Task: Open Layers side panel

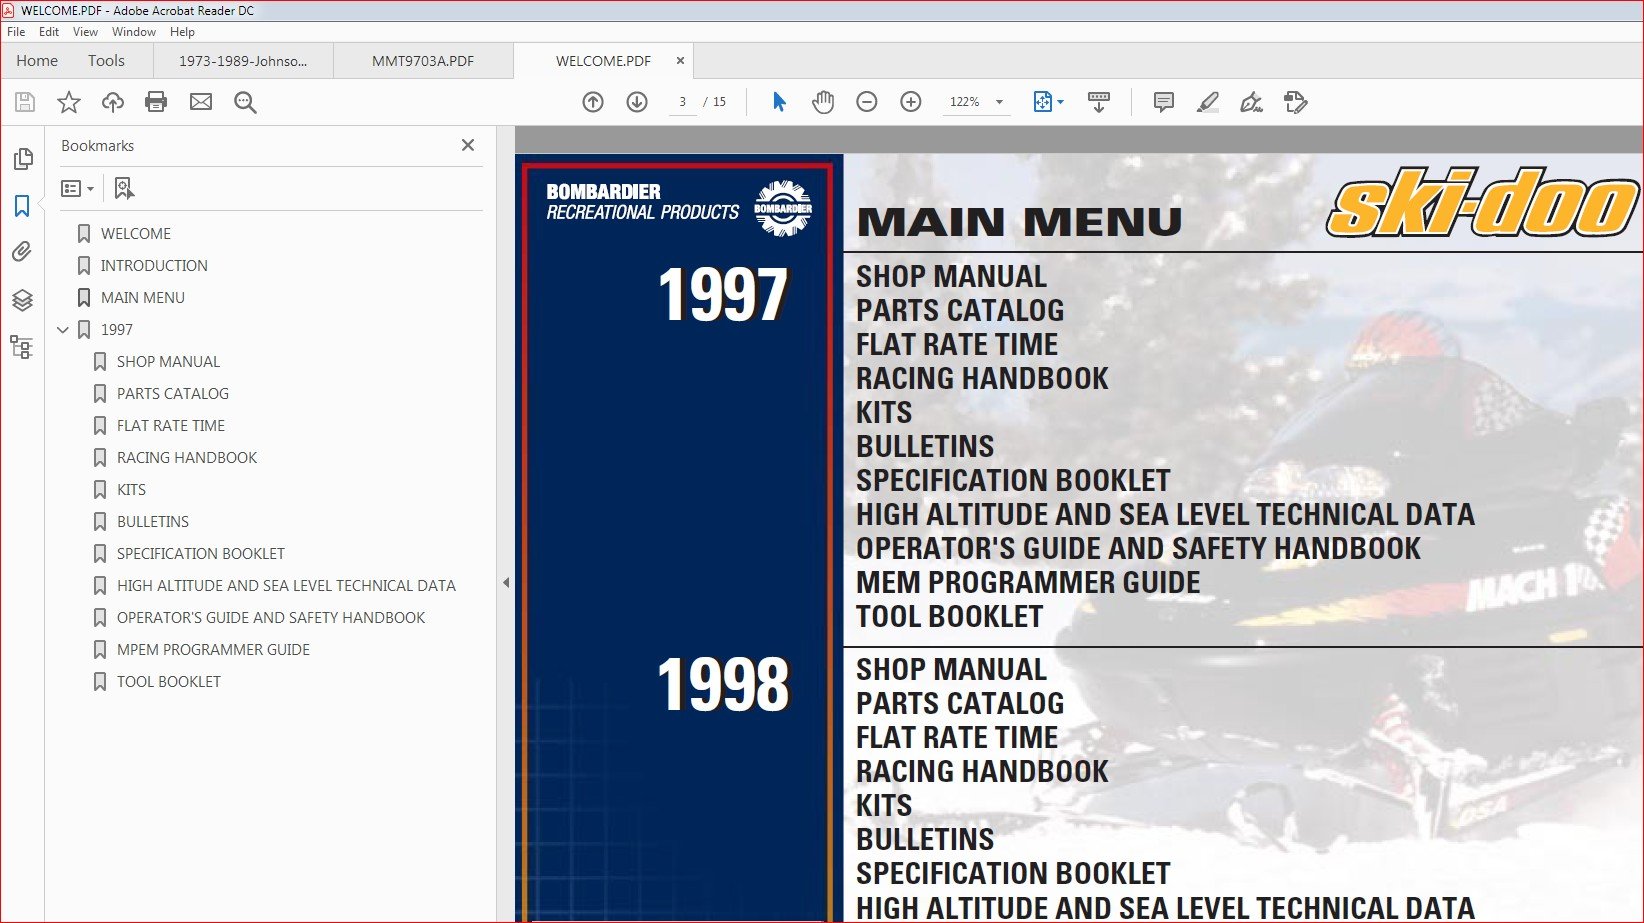Action: point(22,300)
